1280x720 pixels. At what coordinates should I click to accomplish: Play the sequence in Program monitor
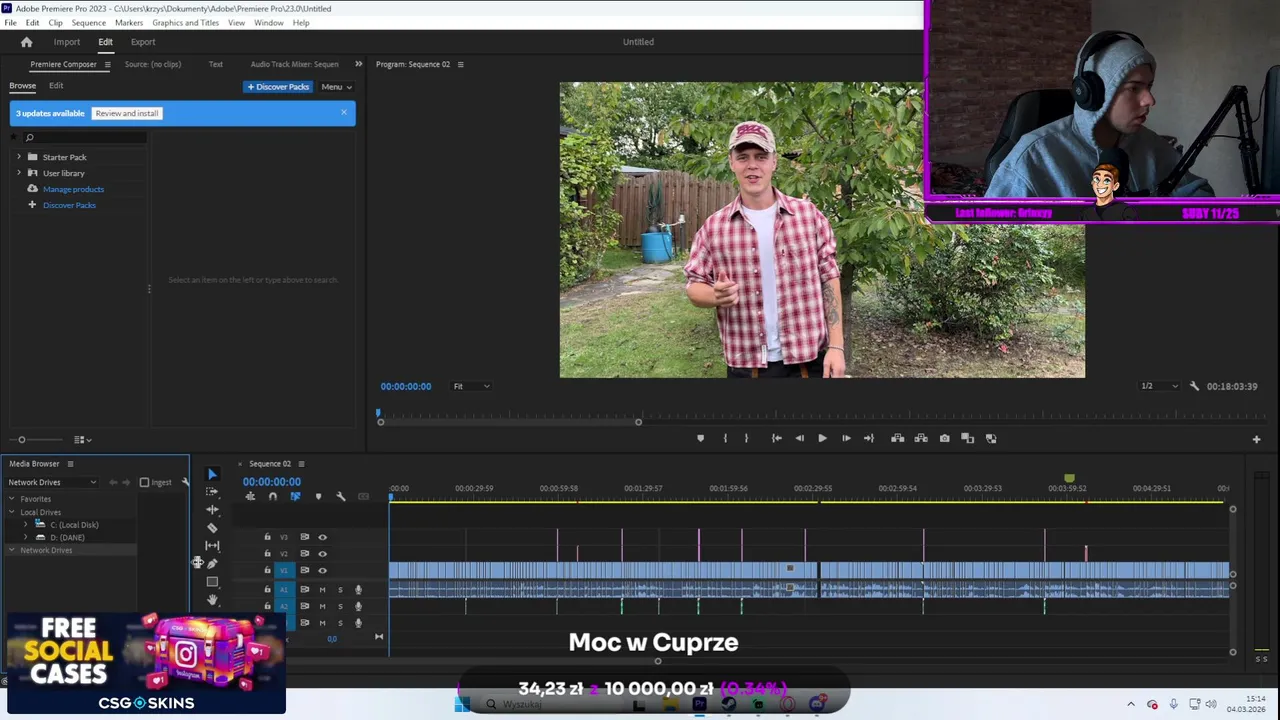822,438
